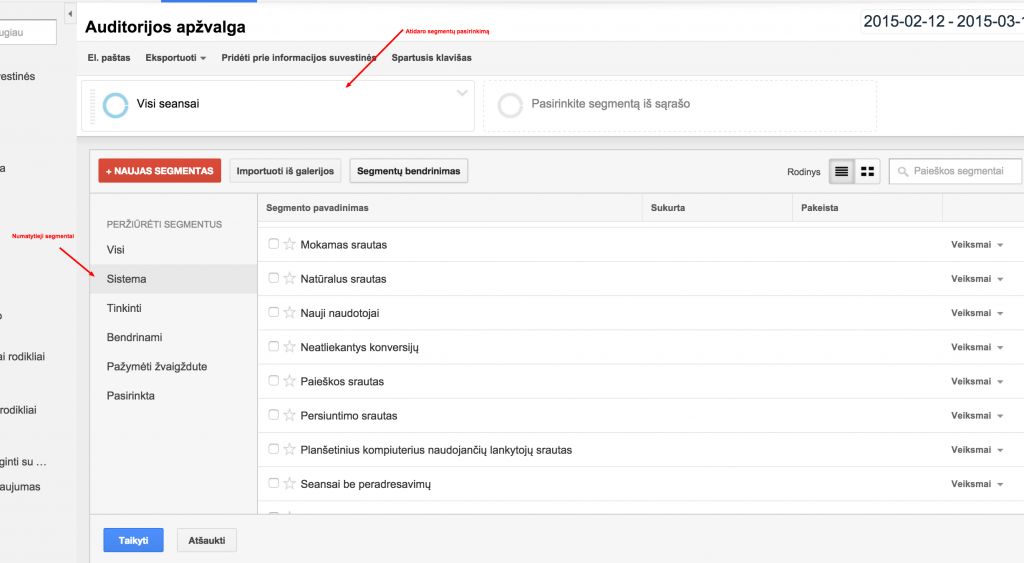Check the Natūralus srautas checkbox
The height and width of the screenshot is (563, 1024).
pyautogui.click(x=274, y=278)
